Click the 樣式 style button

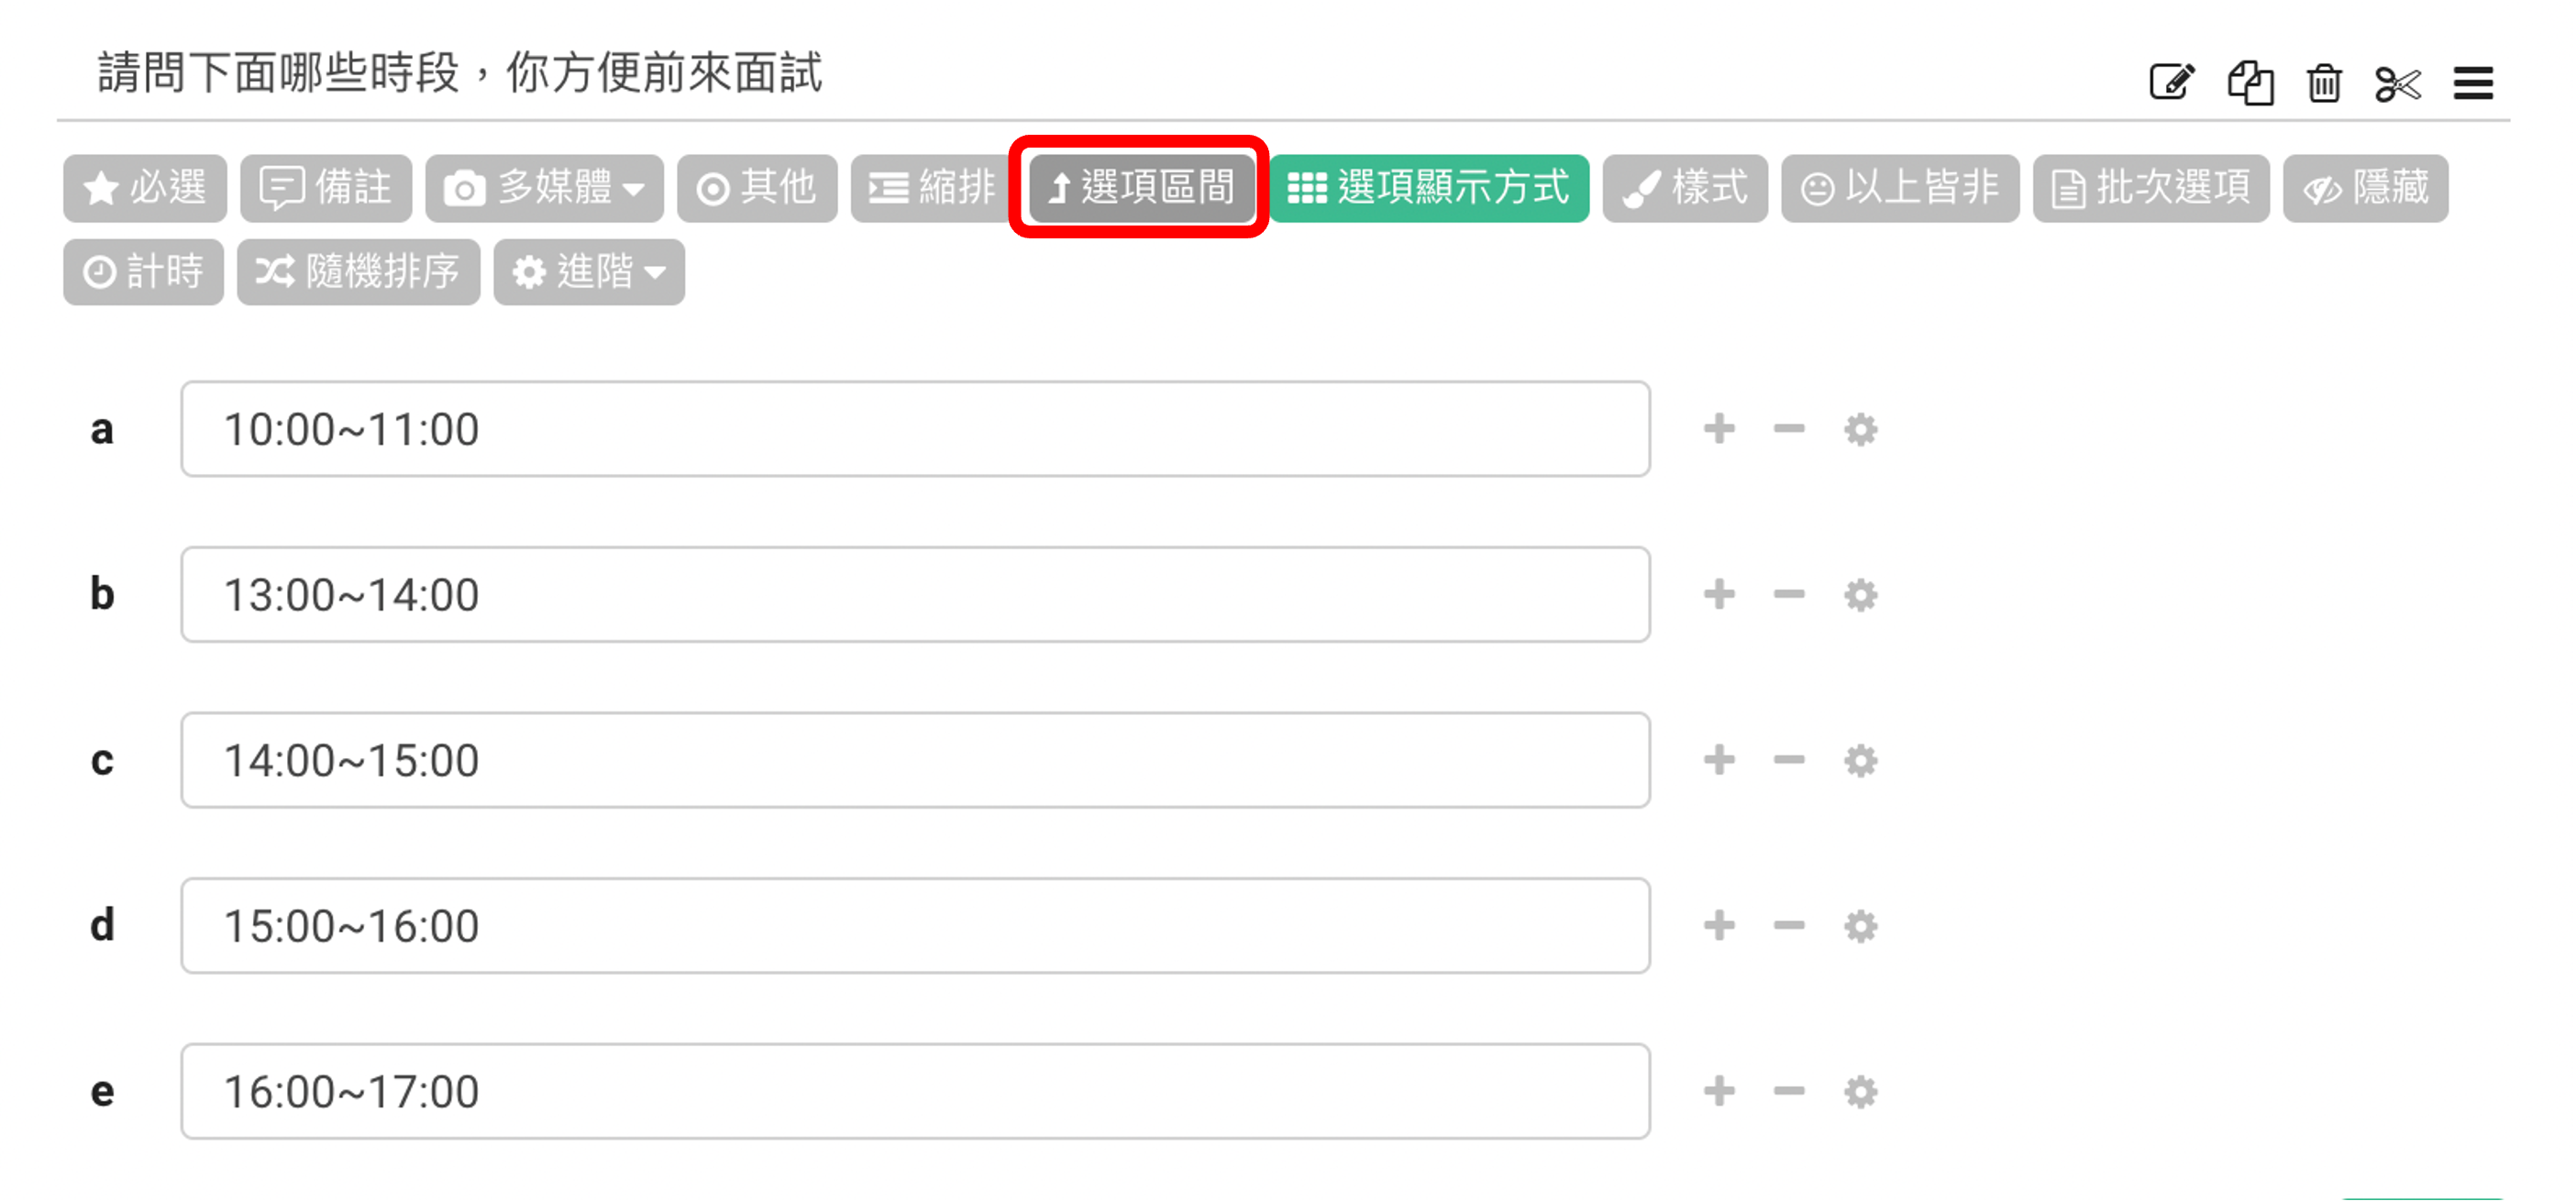[x=1684, y=188]
